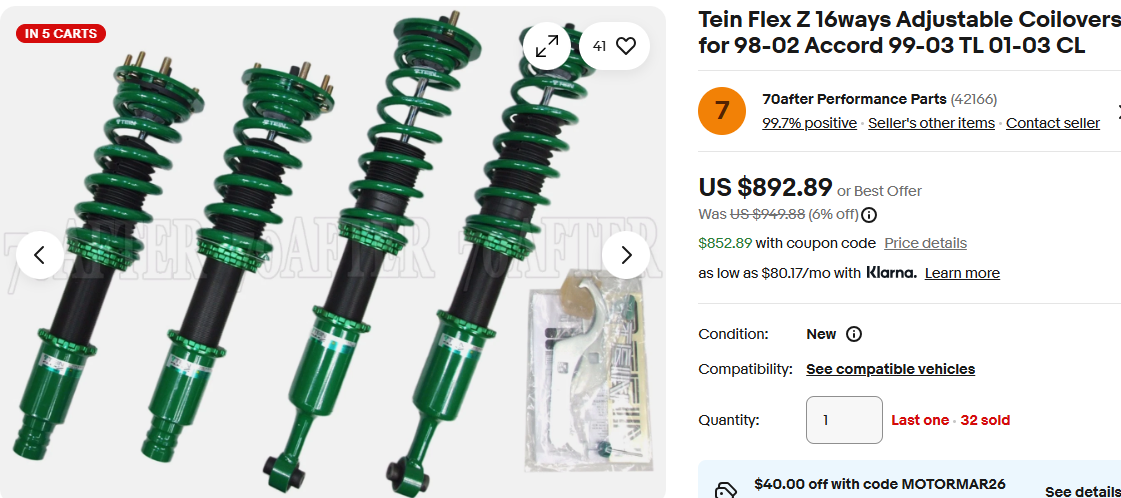View Seller's other items
The width and height of the screenshot is (1121, 498).
932,123
